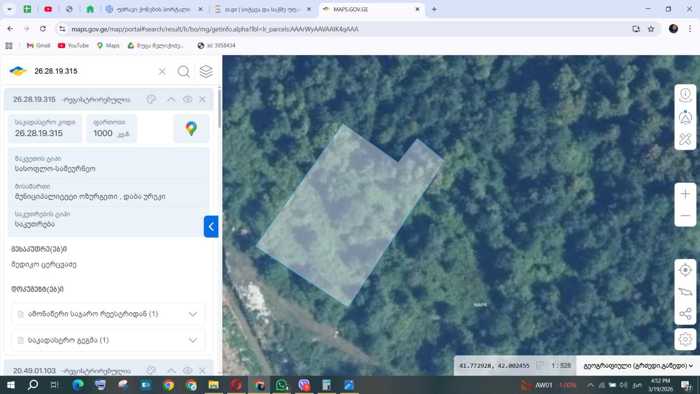Image resolution: width=700 pixels, height=394 pixels.
Task: Switch to the MAPS.GOV.GE browser tab
Action: (371, 9)
